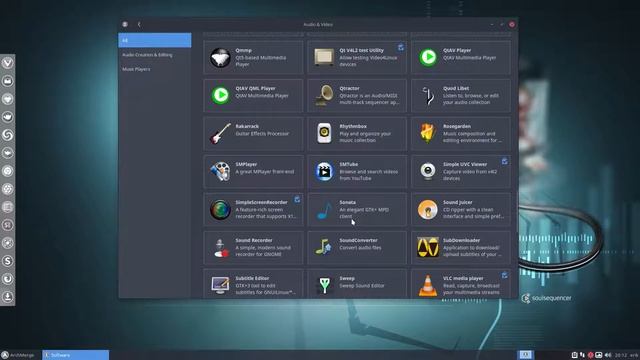640x360 pixels.
Task: Open the volume icon in system tray
Action: tap(608, 355)
